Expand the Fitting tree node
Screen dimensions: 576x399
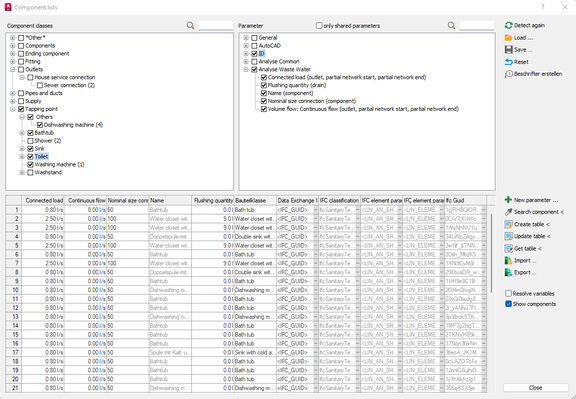[12, 61]
